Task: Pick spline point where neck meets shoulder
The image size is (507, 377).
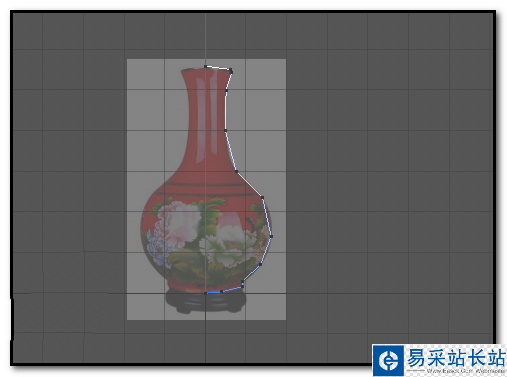Action: pyautogui.click(x=236, y=171)
